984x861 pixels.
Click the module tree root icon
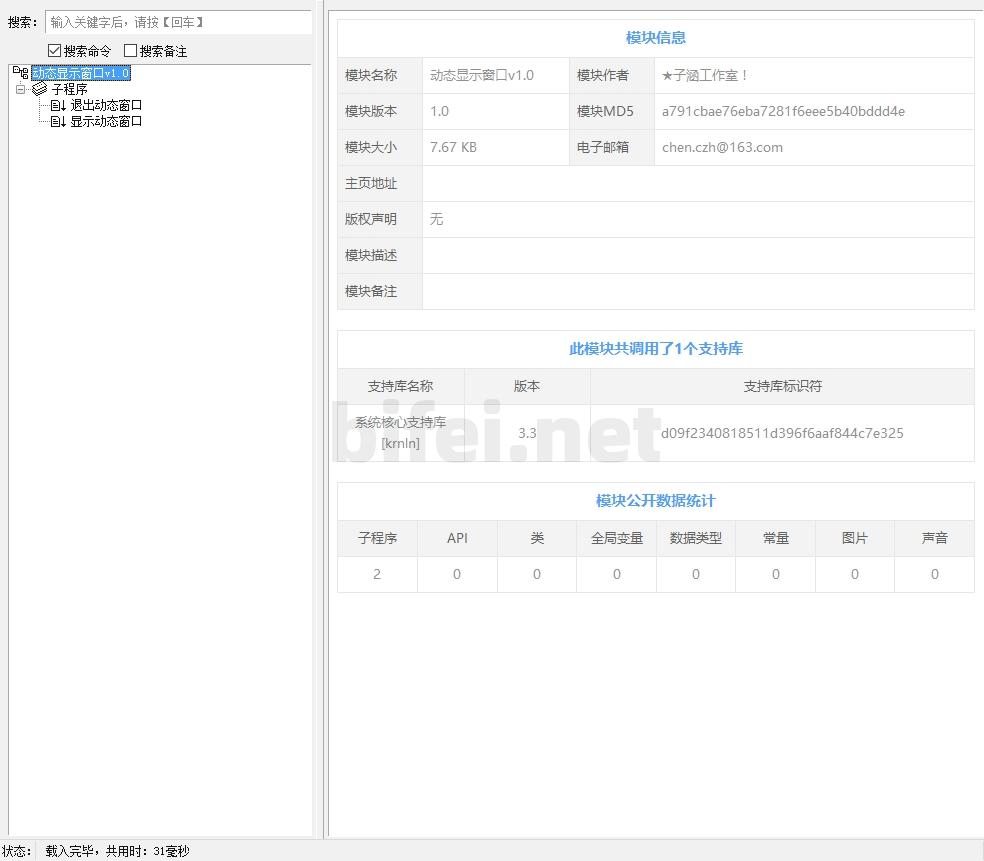click(20, 73)
